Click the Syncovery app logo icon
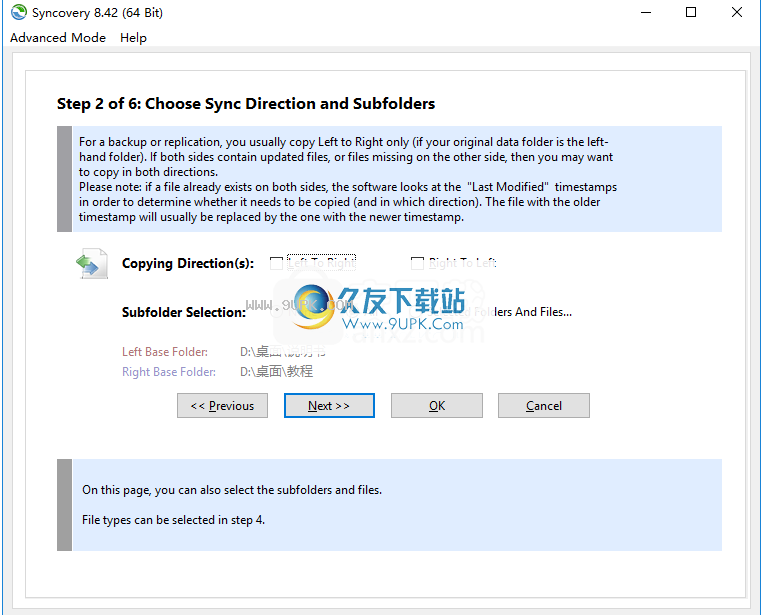 coord(19,12)
